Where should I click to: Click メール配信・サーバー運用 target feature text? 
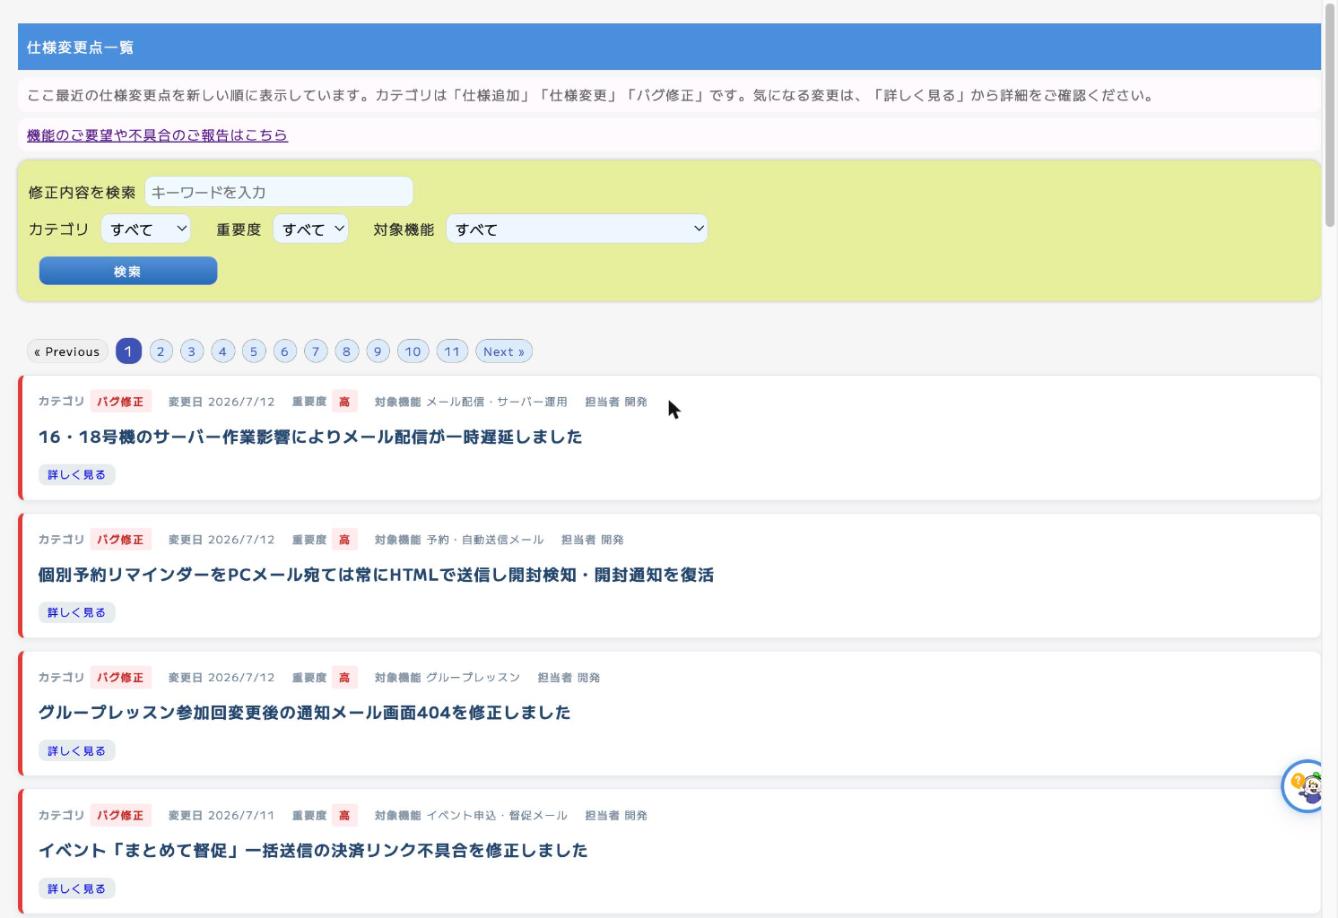497,402
